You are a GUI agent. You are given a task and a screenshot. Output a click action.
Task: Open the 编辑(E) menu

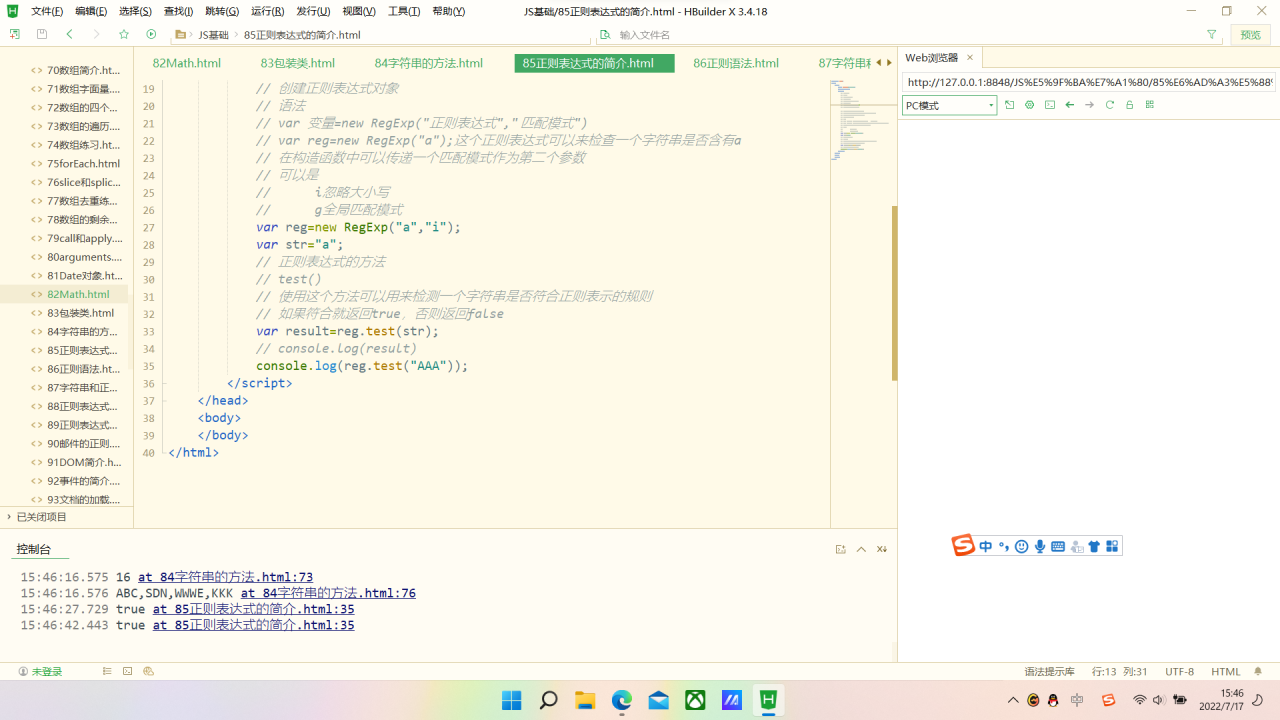click(91, 11)
